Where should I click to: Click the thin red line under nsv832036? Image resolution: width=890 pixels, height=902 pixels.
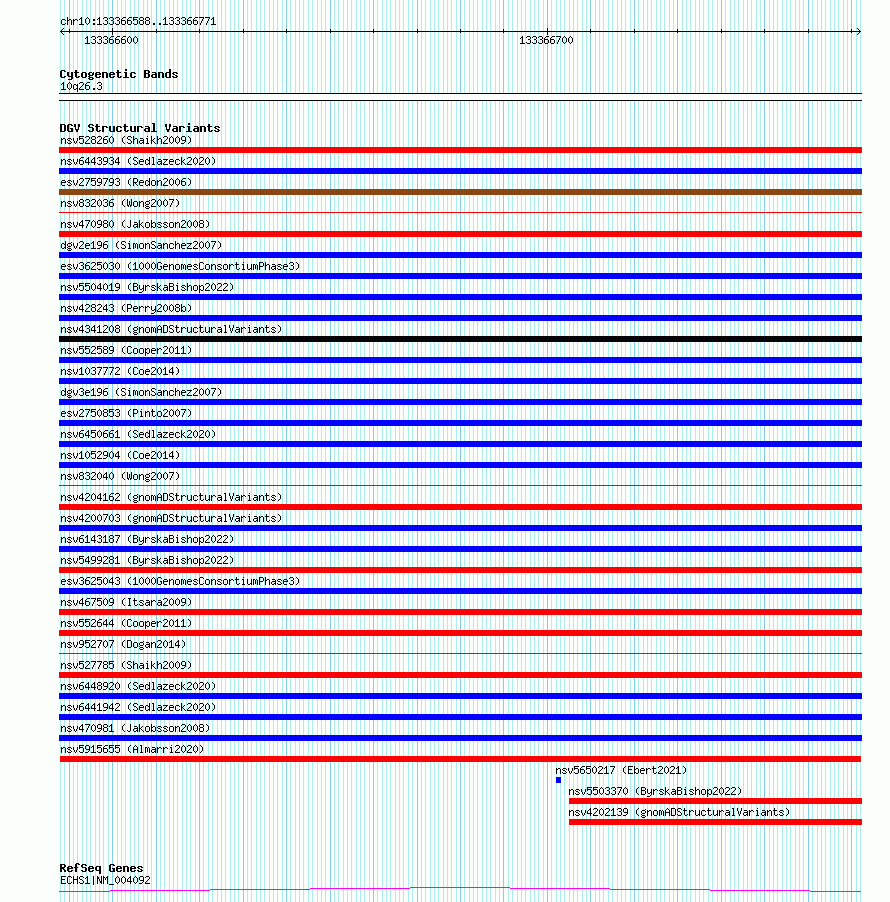[x=460, y=212]
